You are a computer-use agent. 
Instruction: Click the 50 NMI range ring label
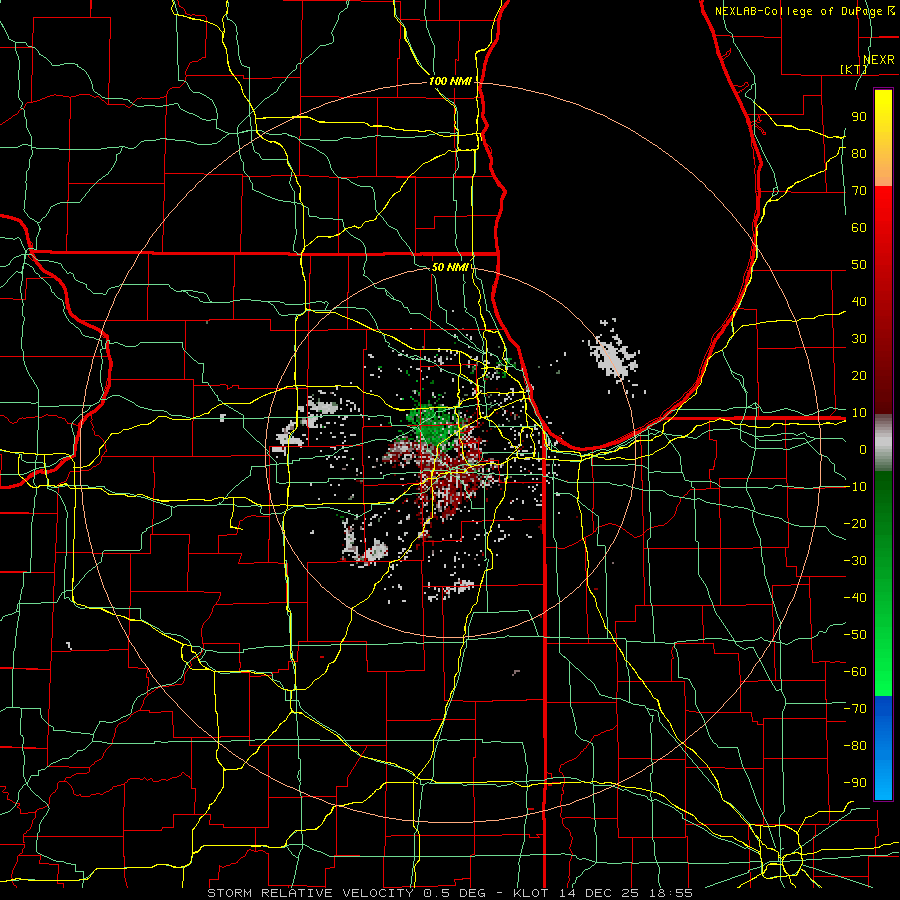pyautogui.click(x=450, y=267)
